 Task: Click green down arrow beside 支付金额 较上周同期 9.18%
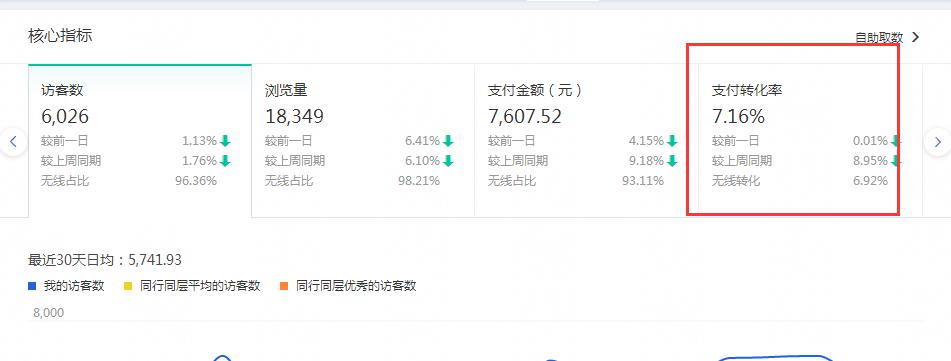tap(672, 161)
